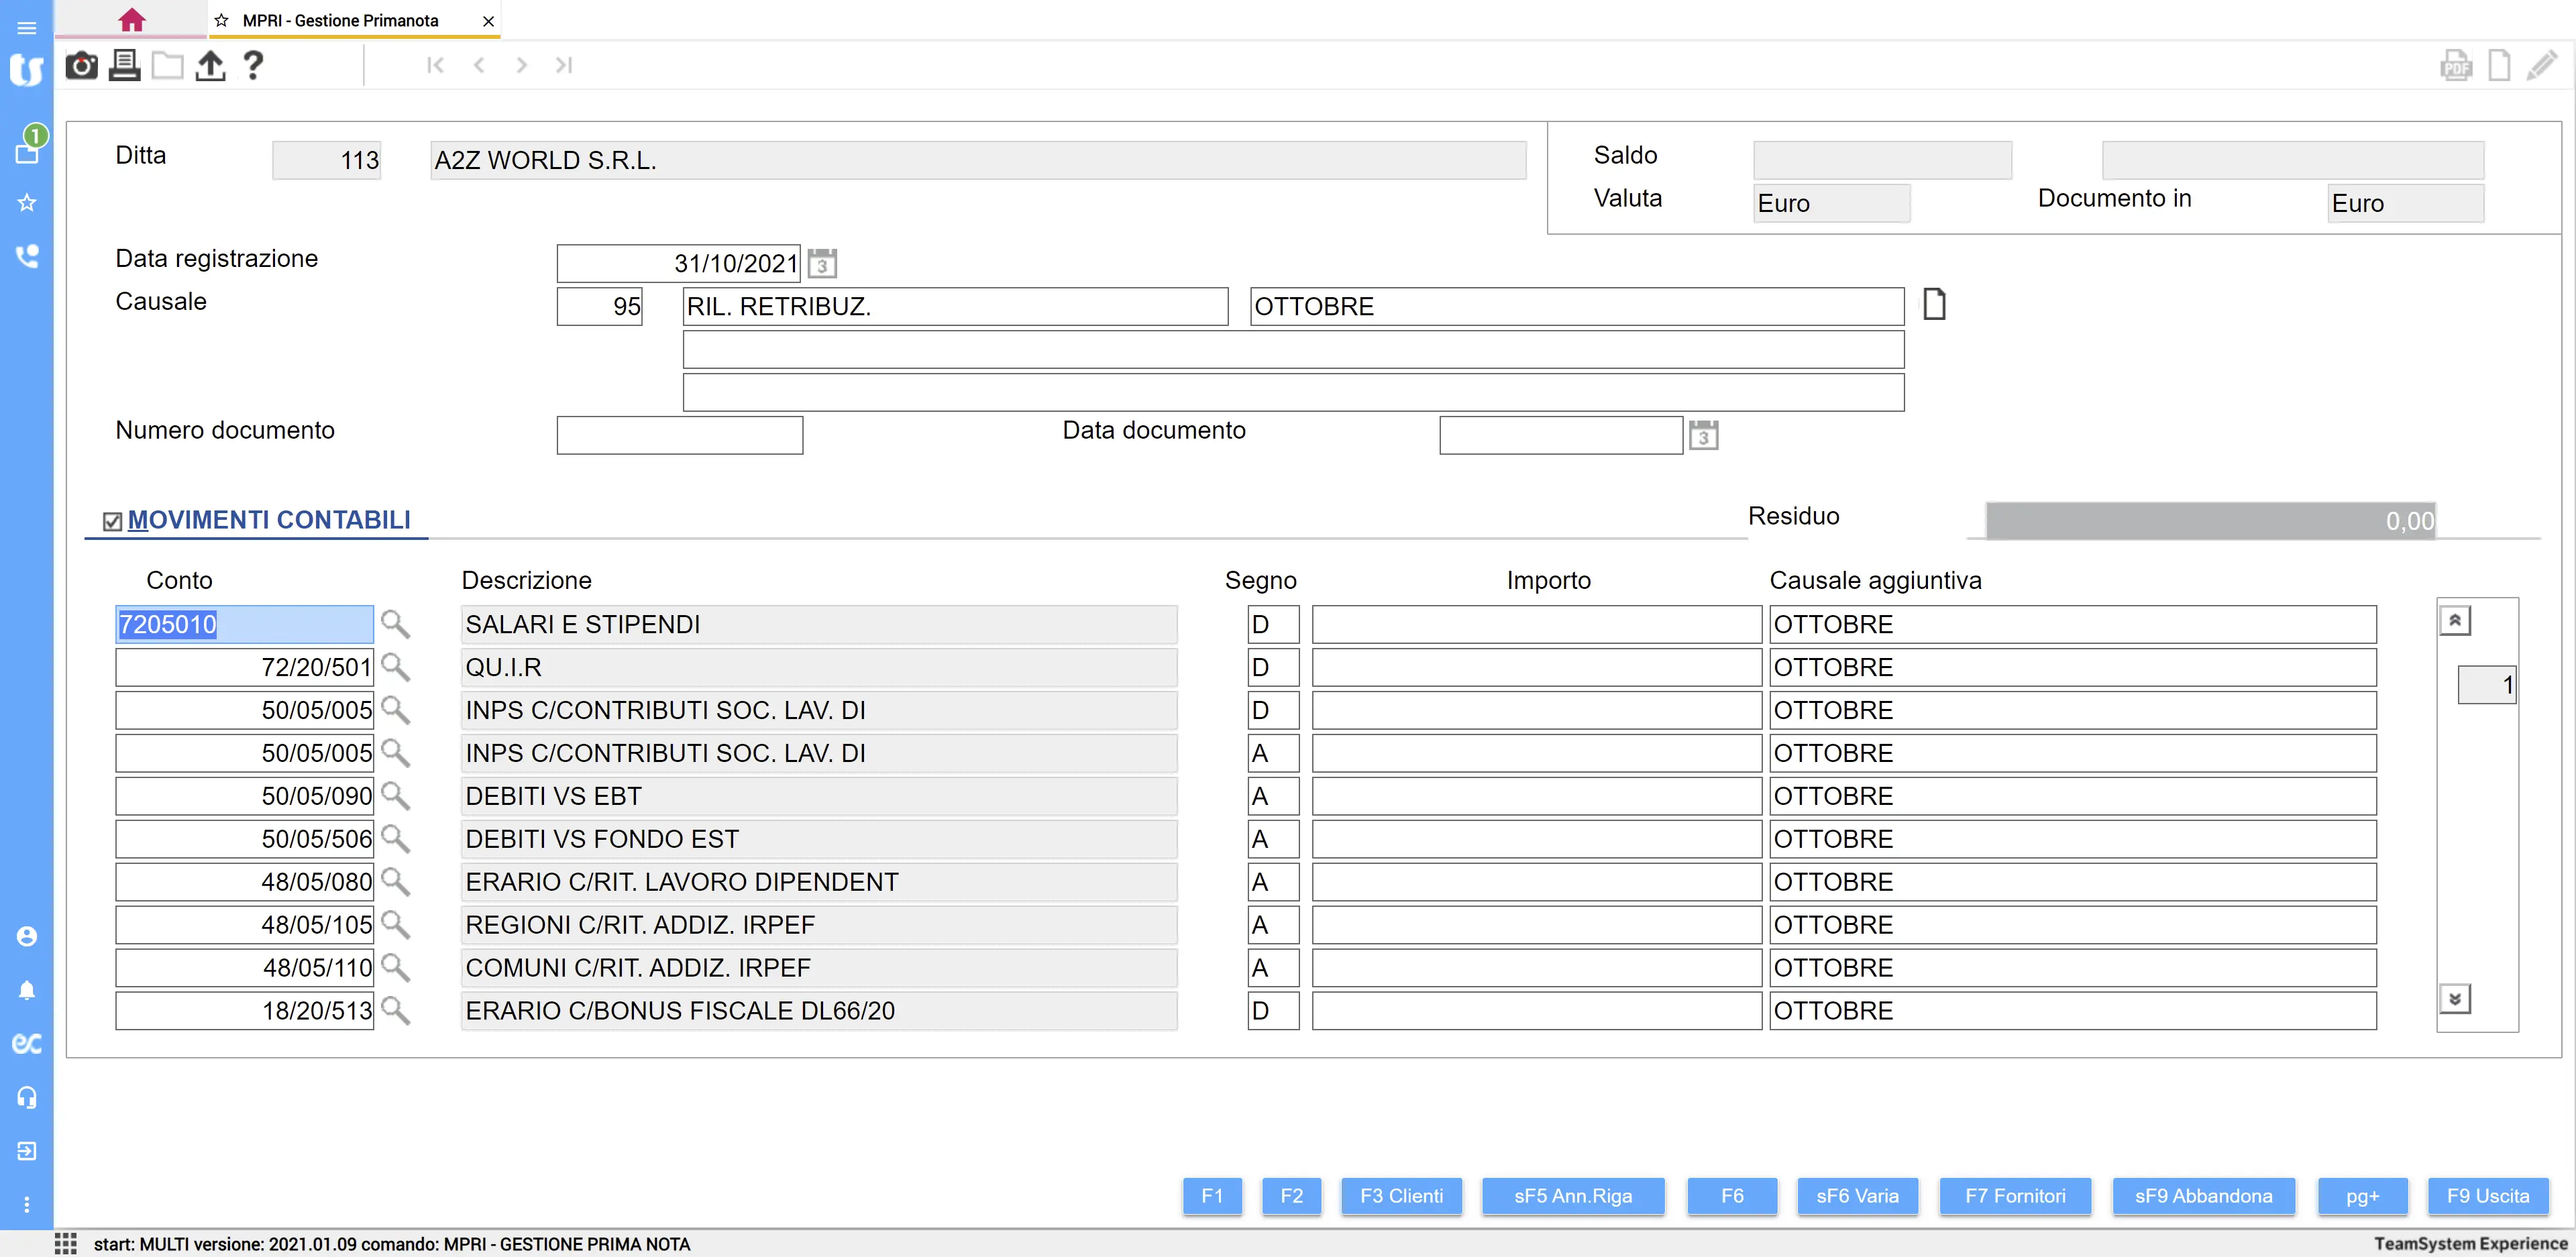Click the printer icon in toolbar
2576x1257 pixels.
(x=124, y=66)
